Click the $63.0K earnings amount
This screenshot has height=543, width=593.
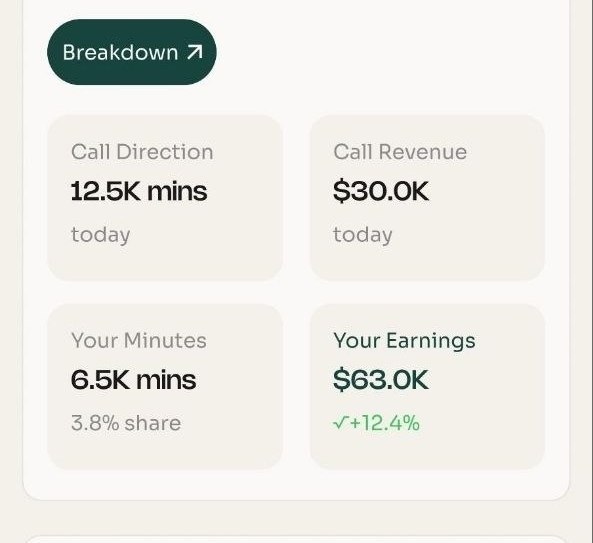pyautogui.click(x=381, y=380)
